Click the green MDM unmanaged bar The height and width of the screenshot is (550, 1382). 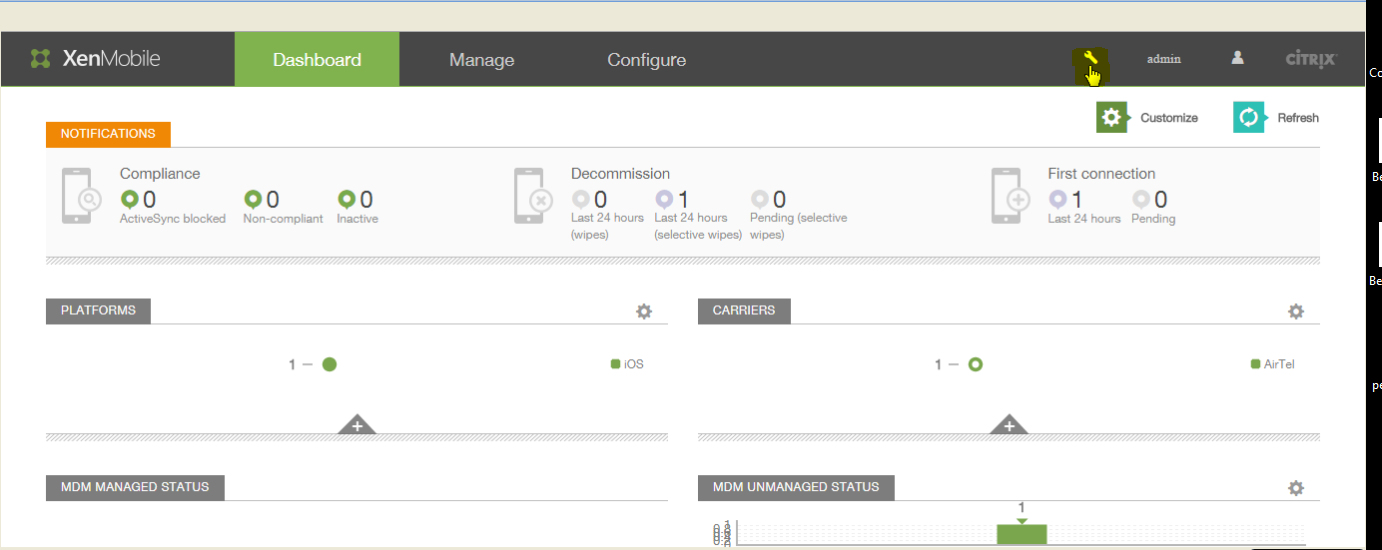click(x=1021, y=534)
